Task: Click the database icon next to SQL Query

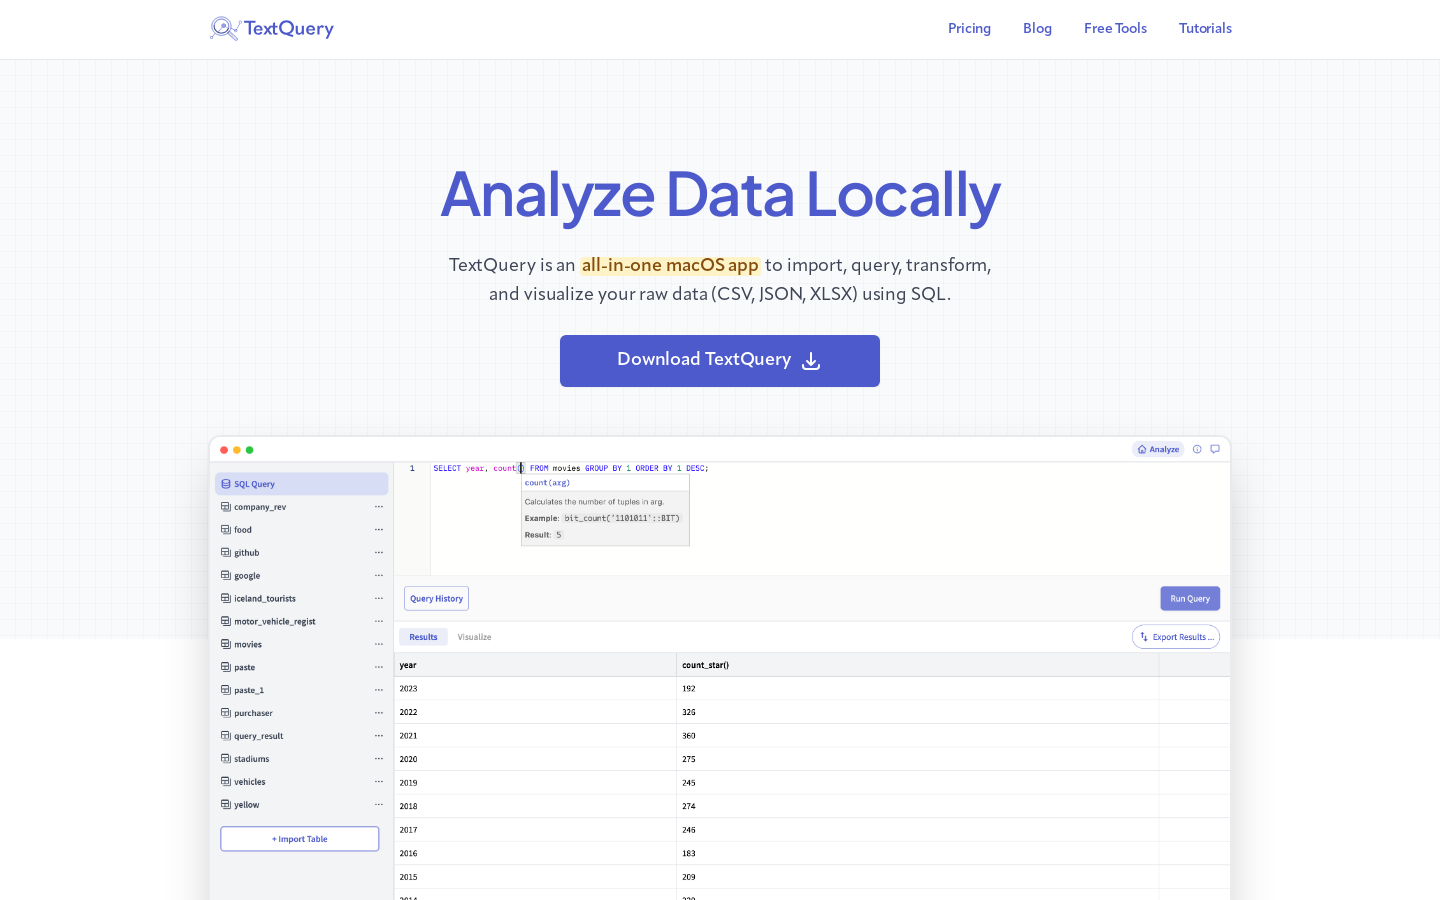Action: pos(226,484)
